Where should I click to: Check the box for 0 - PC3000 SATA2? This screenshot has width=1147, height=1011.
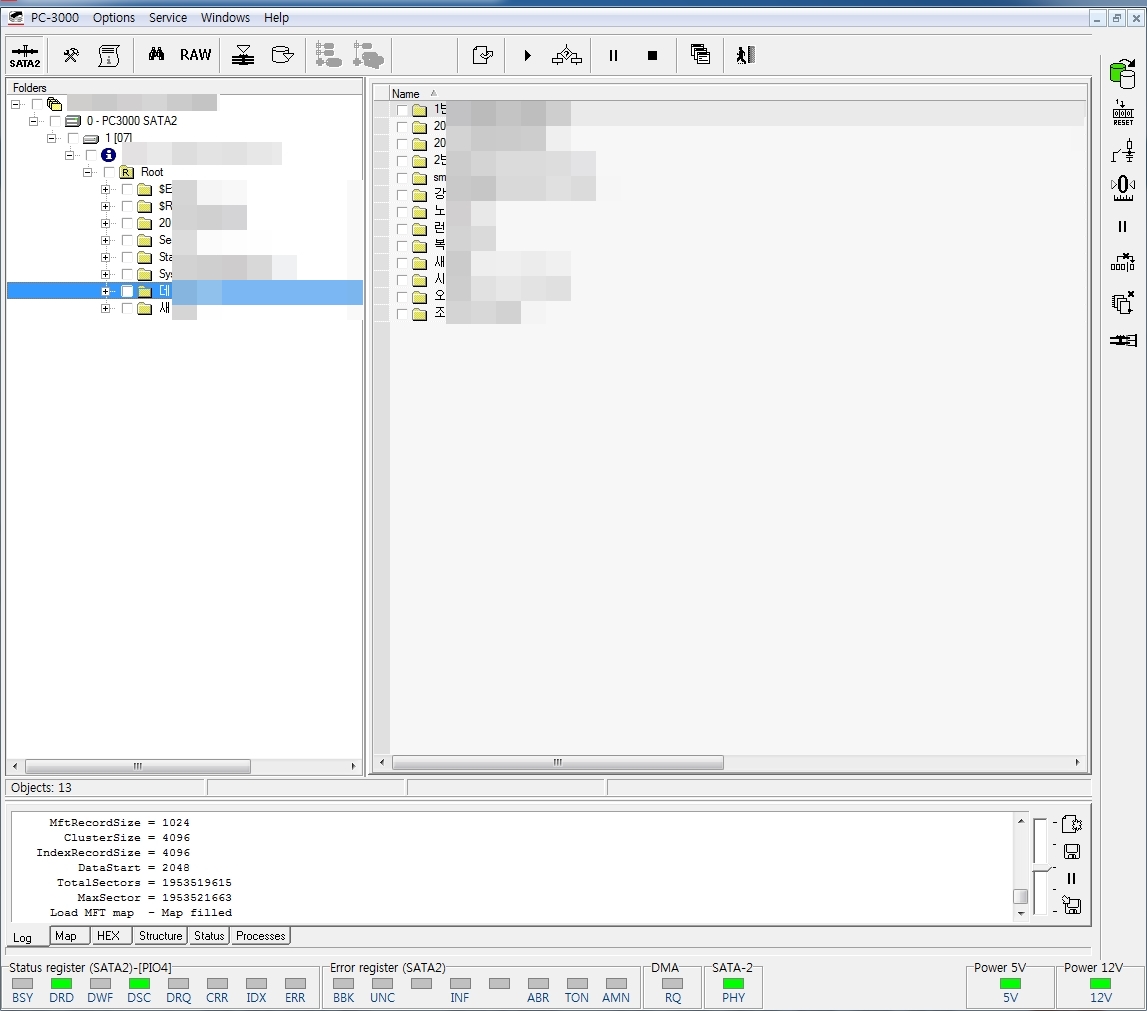coord(56,121)
